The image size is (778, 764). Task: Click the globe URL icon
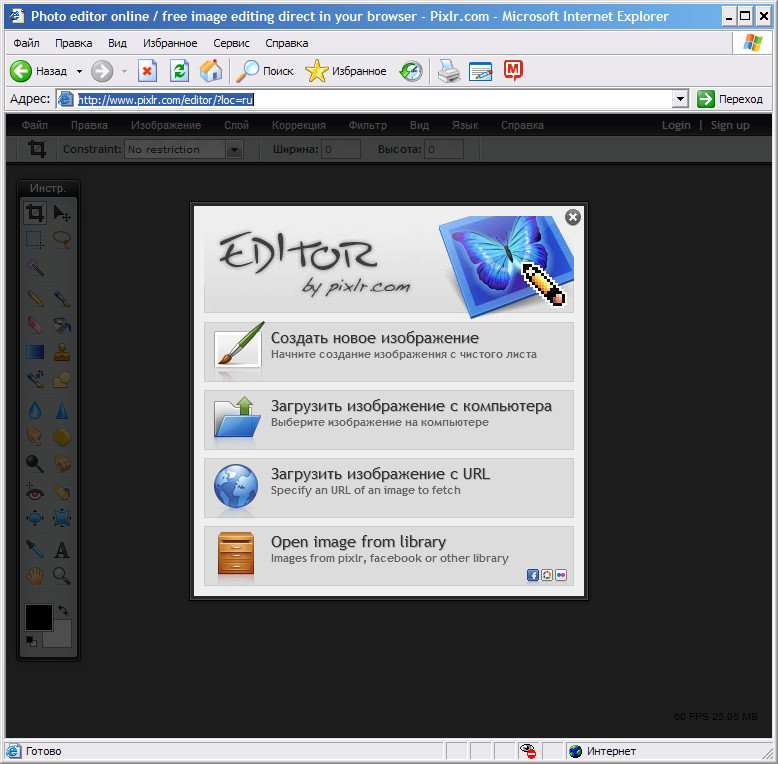pos(236,486)
